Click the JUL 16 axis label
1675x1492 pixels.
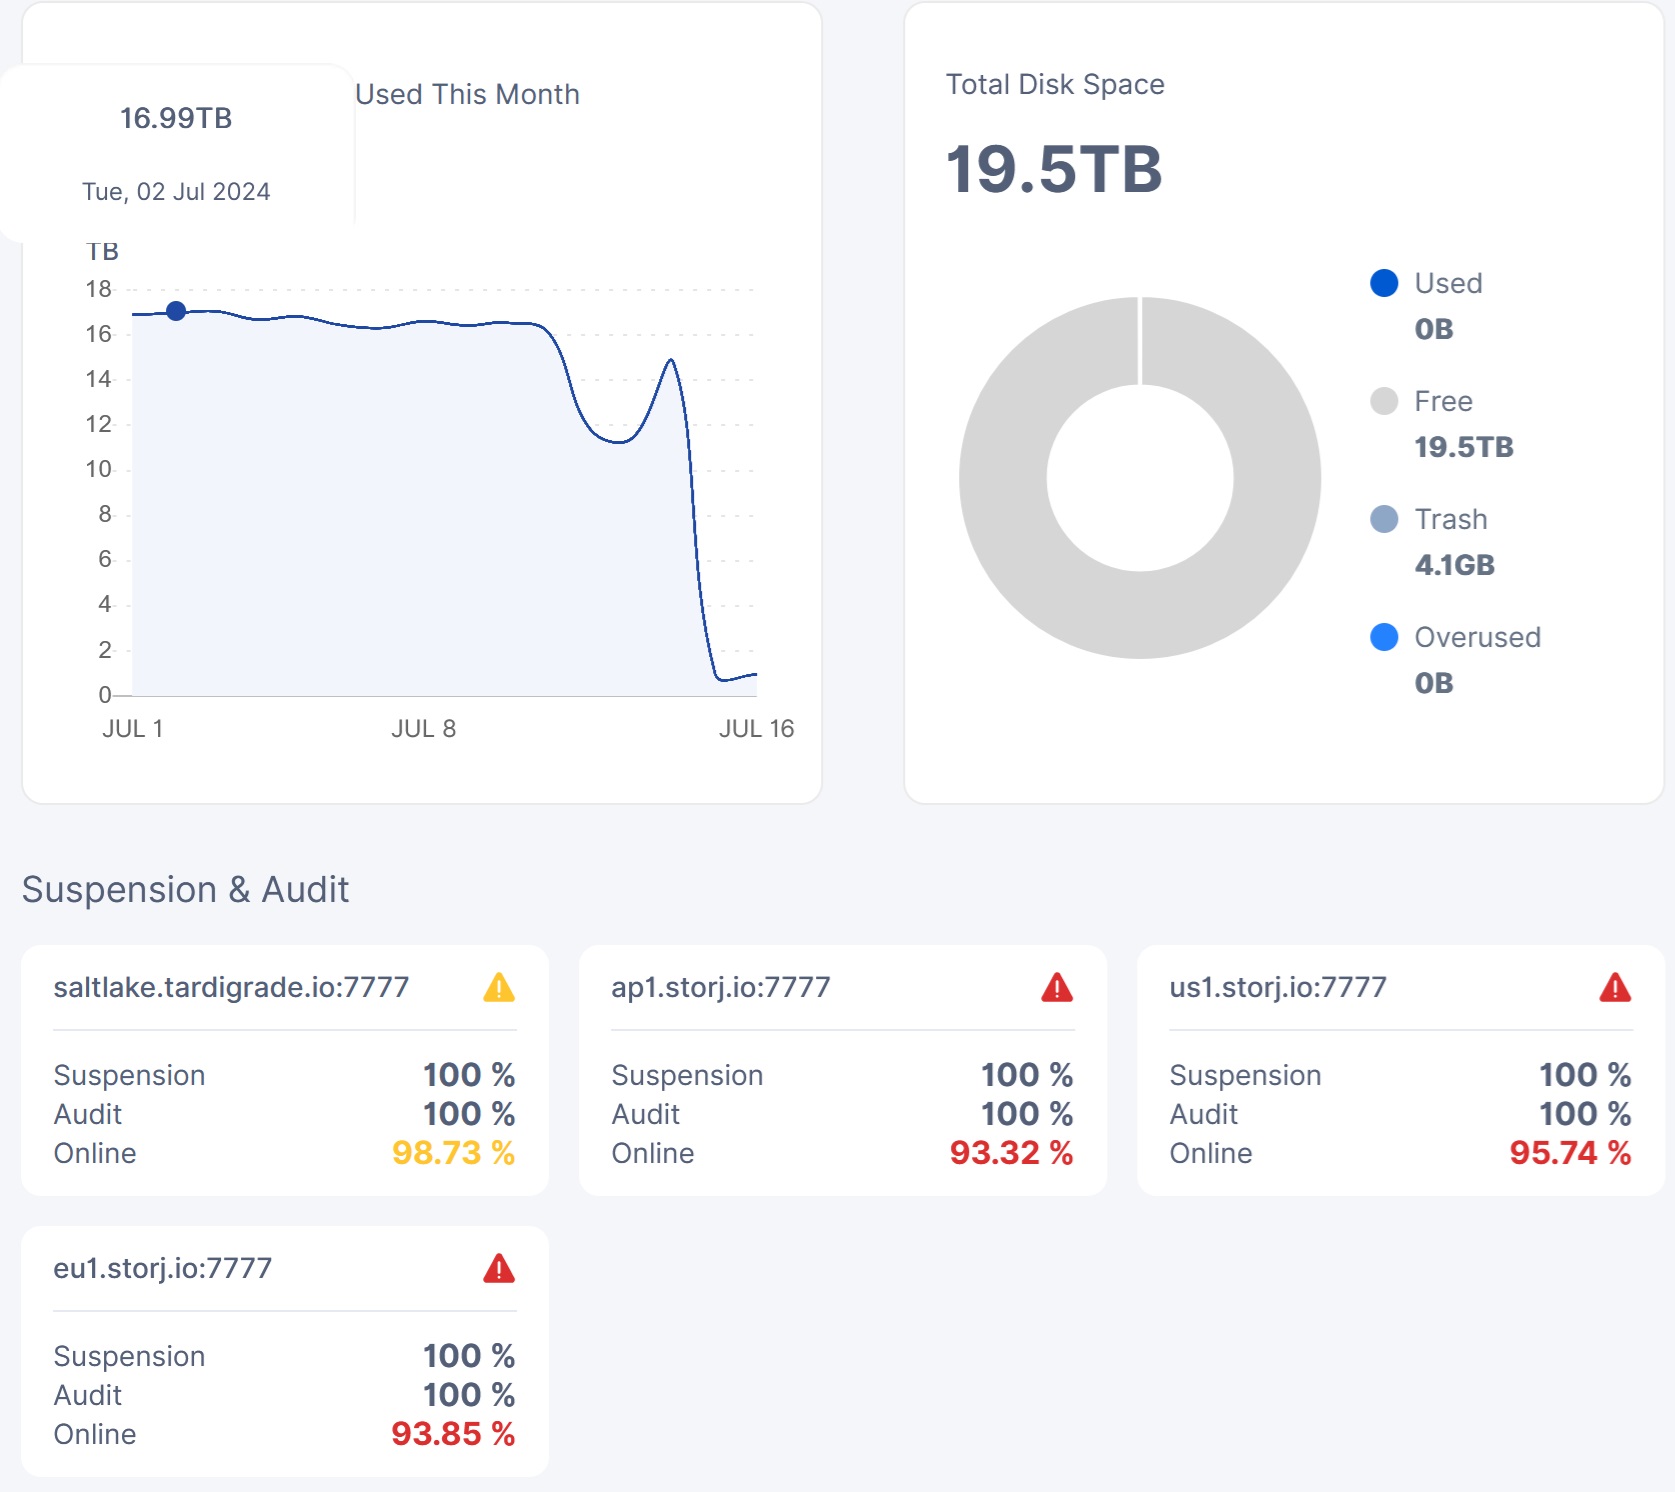point(756,729)
